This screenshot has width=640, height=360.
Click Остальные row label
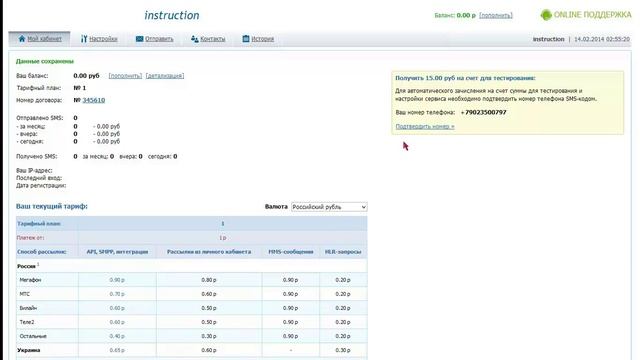click(33, 336)
